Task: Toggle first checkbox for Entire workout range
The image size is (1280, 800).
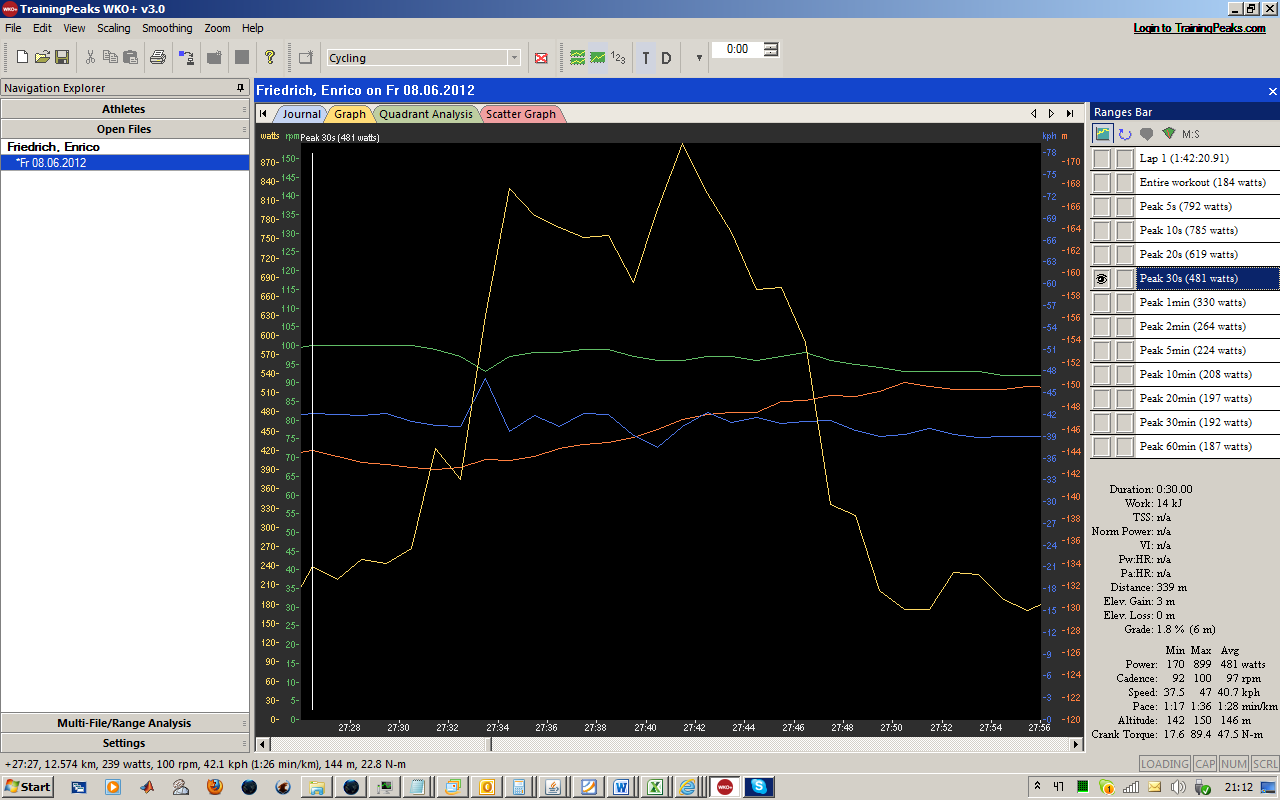Action: pos(1101,183)
